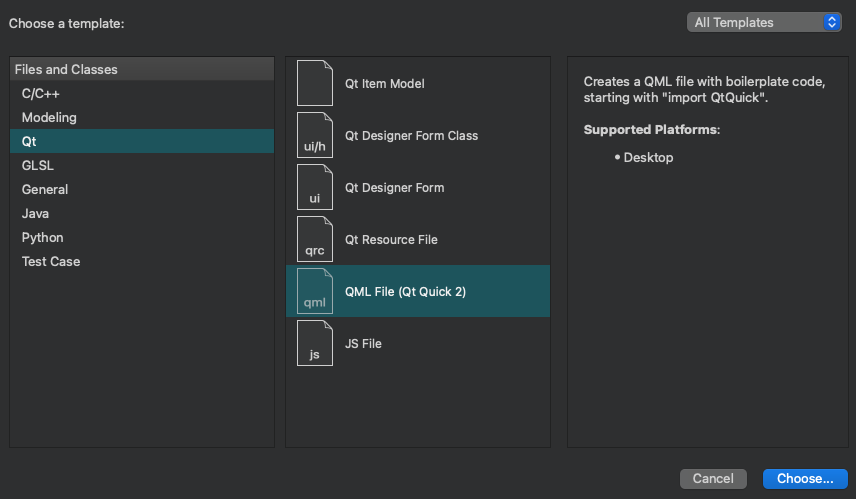Image resolution: width=856 pixels, height=499 pixels.
Task: Click the Choose... button
Action: pyautogui.click(x=805, y=478)
